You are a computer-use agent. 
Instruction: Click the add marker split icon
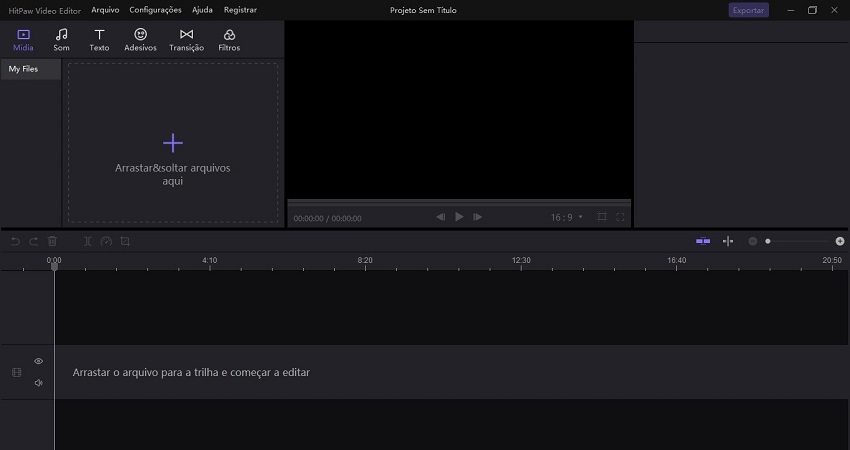(x=728, y=241)
